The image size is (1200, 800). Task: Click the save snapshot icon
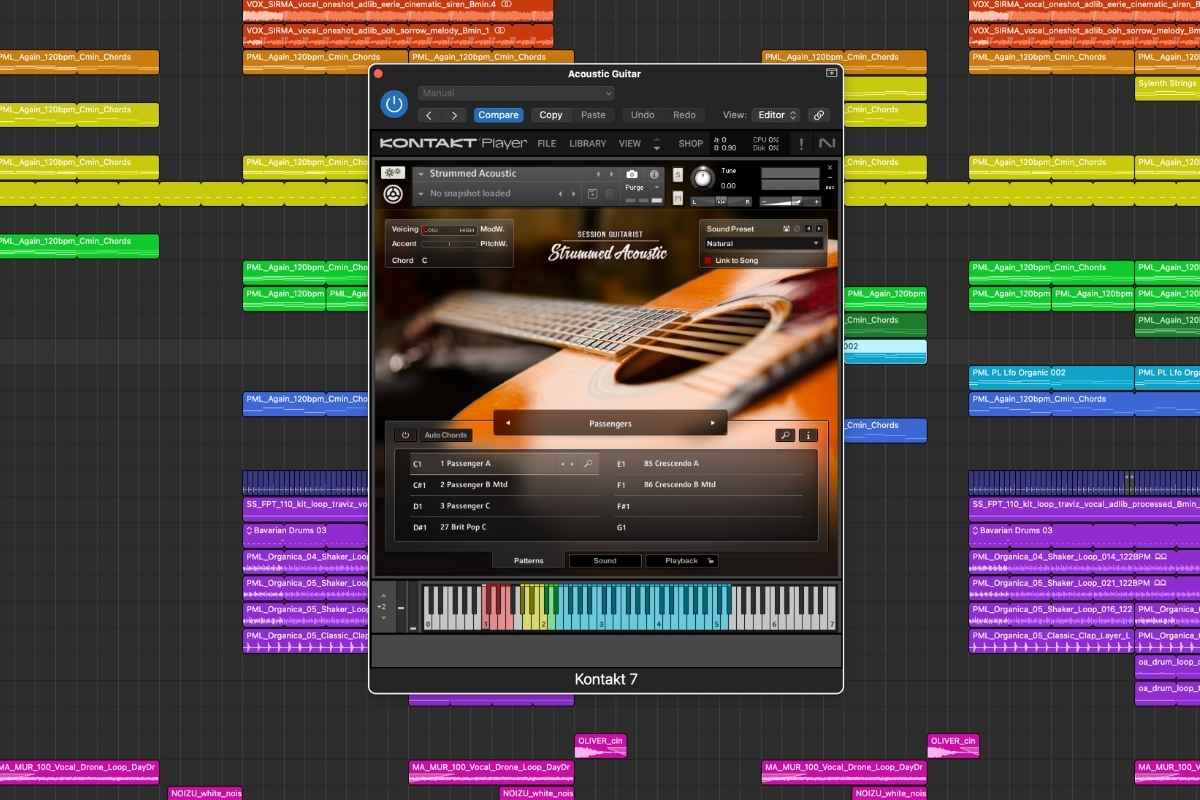pos(592,194)
